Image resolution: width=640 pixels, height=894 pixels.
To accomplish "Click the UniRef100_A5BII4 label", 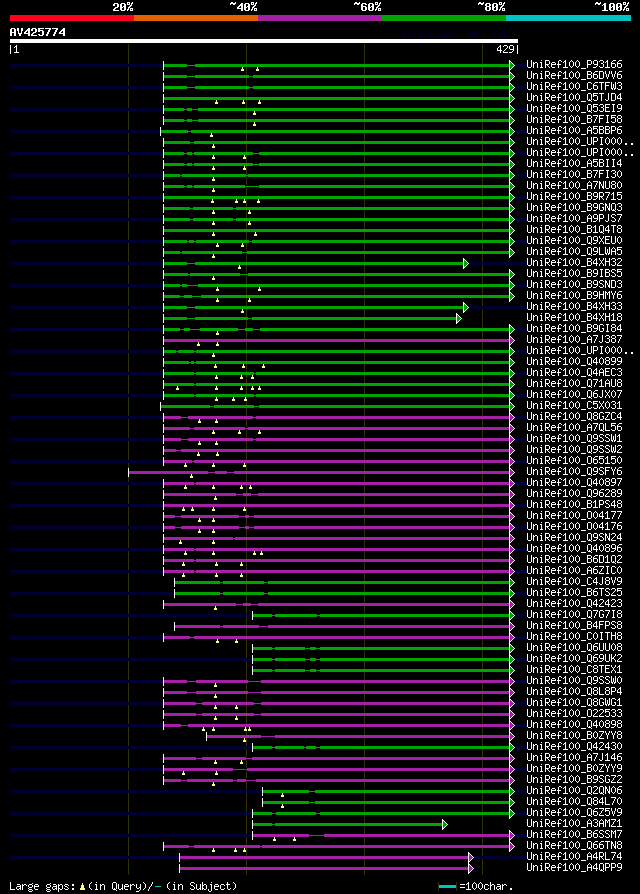I will [574, 164].
